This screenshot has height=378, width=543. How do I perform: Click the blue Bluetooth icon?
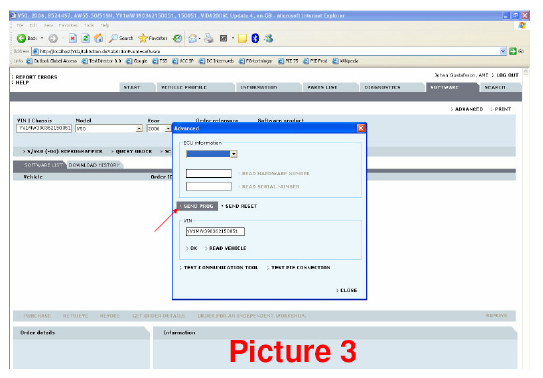[255, 38]
